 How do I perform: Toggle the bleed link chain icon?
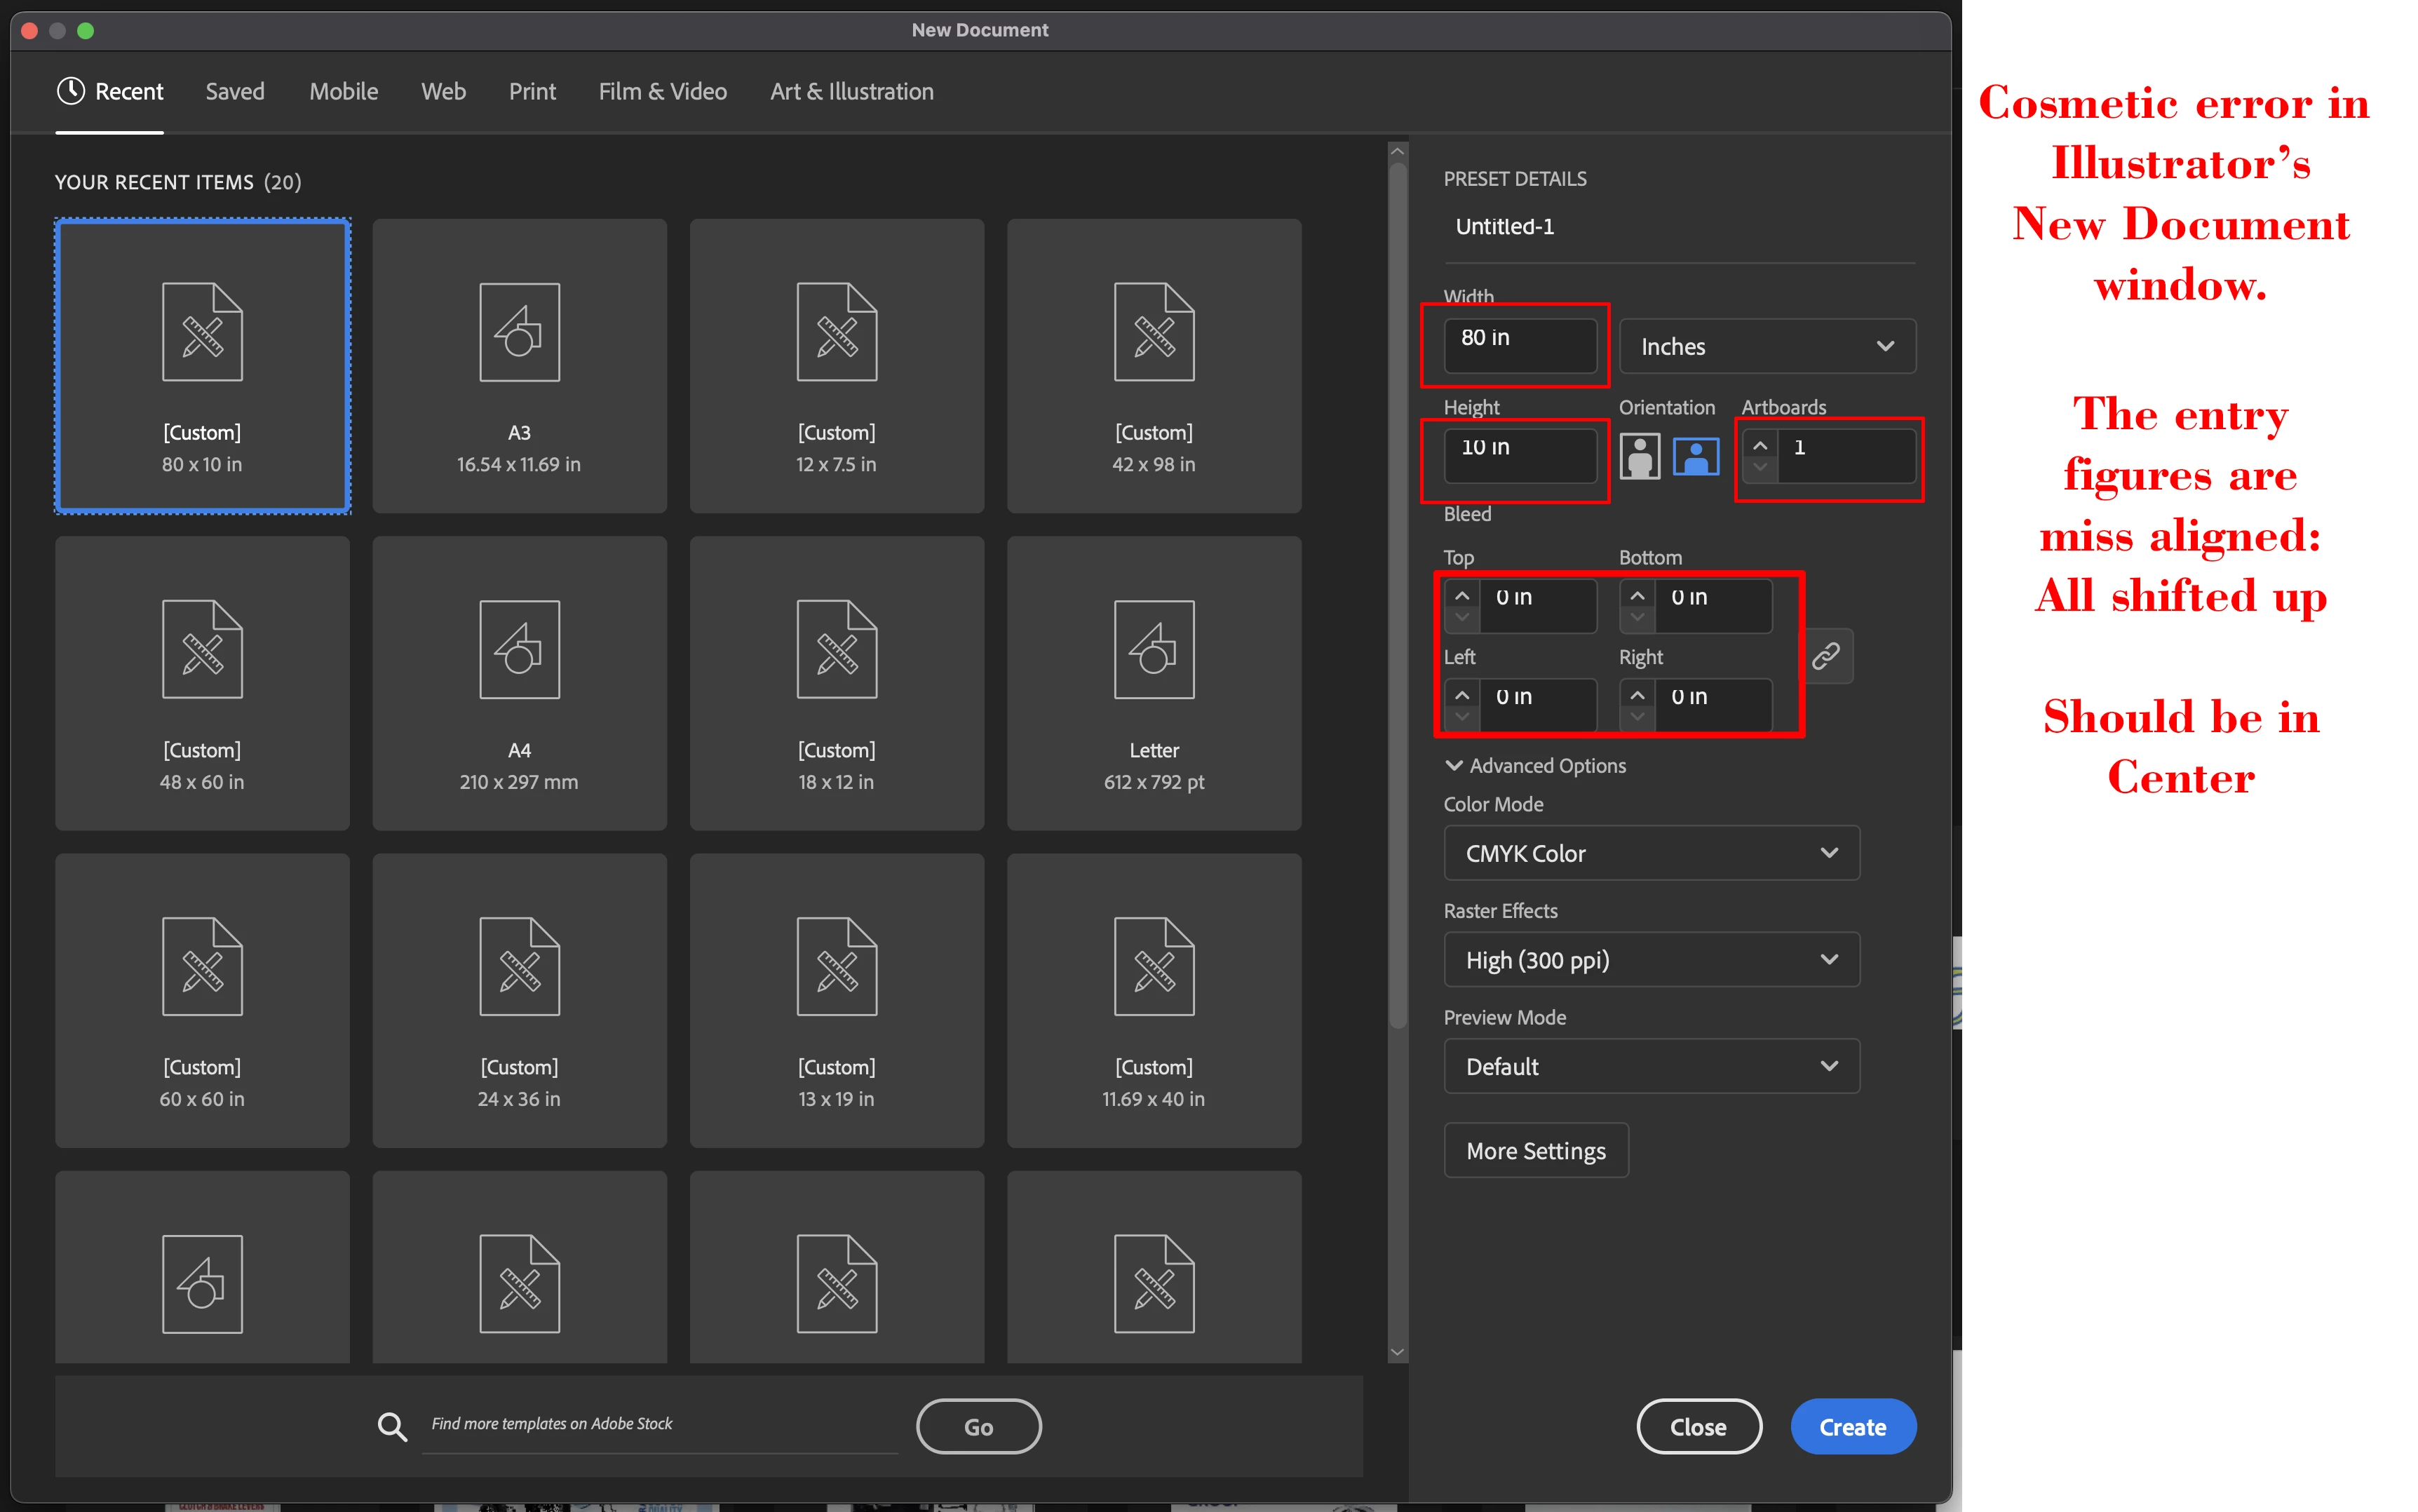click(1825, 656)
